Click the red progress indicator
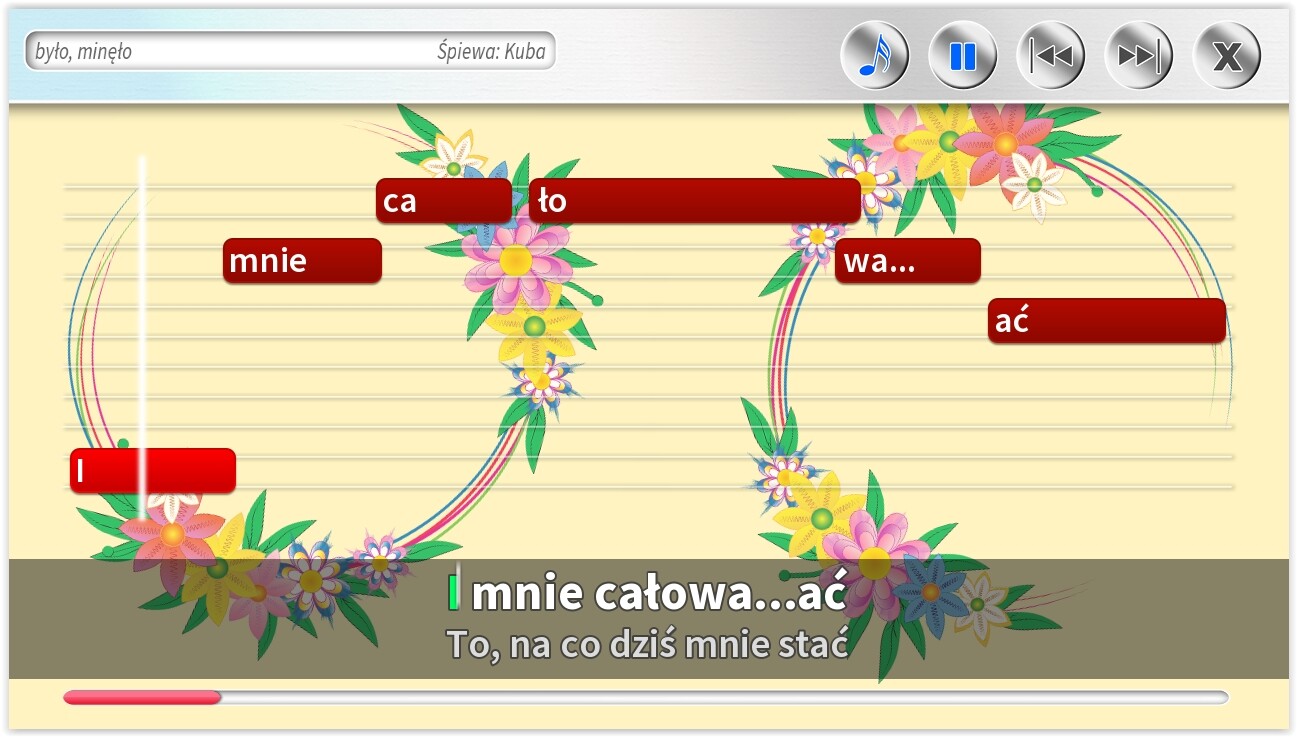 140,695
